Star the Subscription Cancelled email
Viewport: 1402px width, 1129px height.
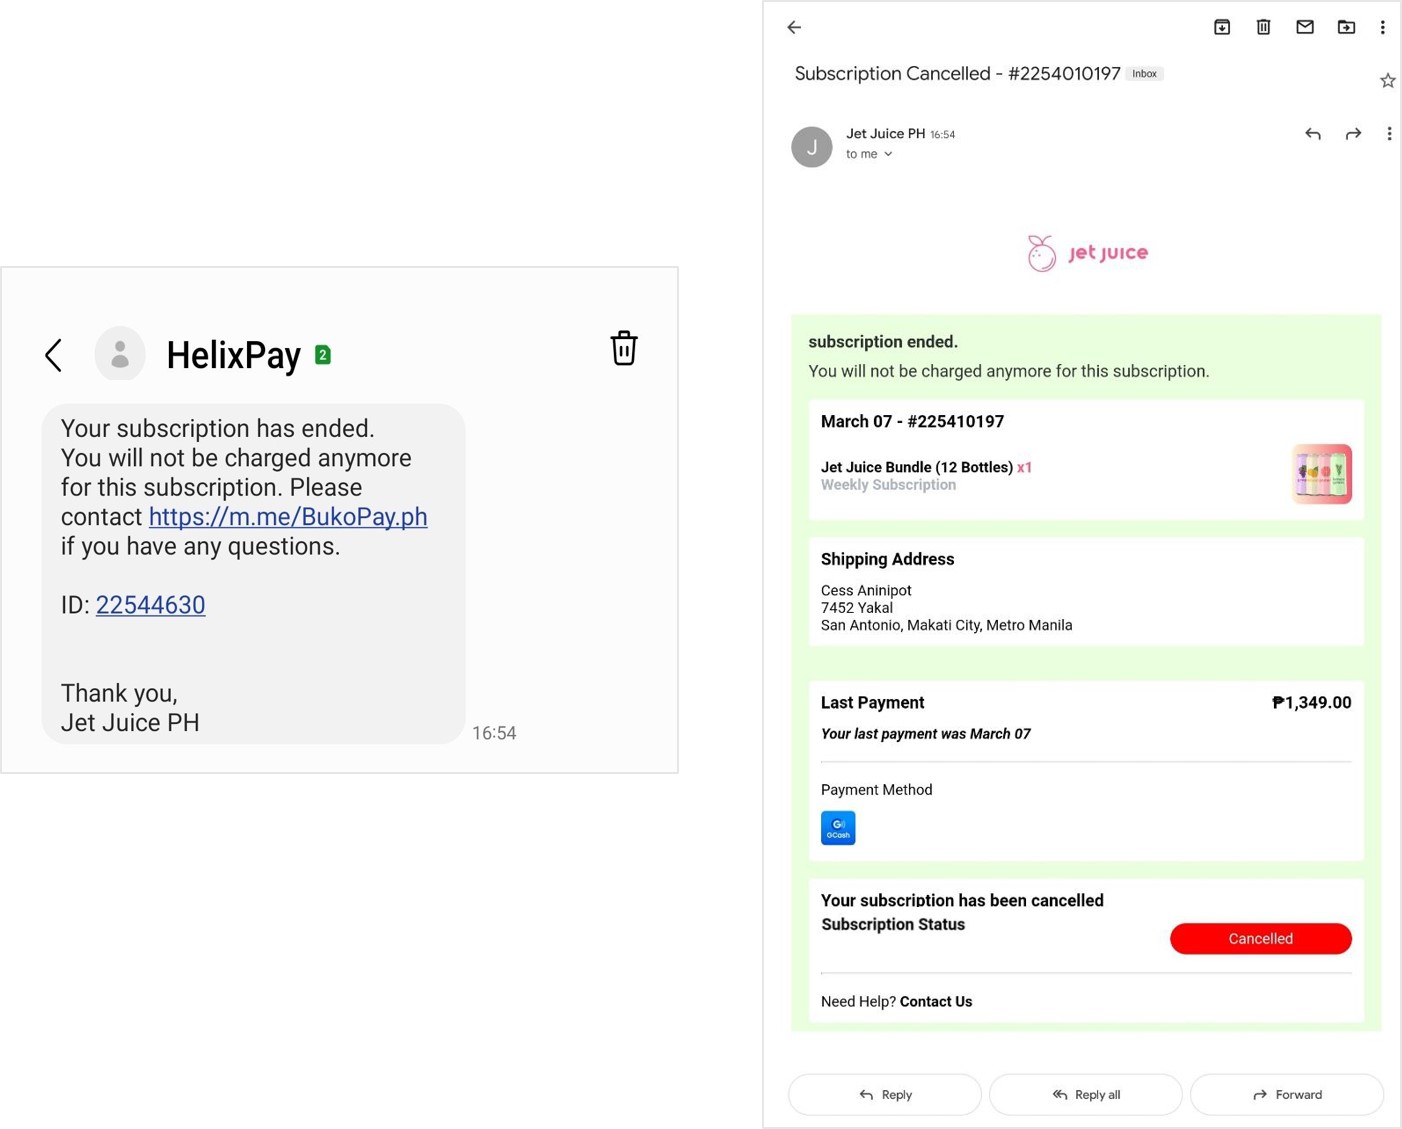pos(1388,81)
